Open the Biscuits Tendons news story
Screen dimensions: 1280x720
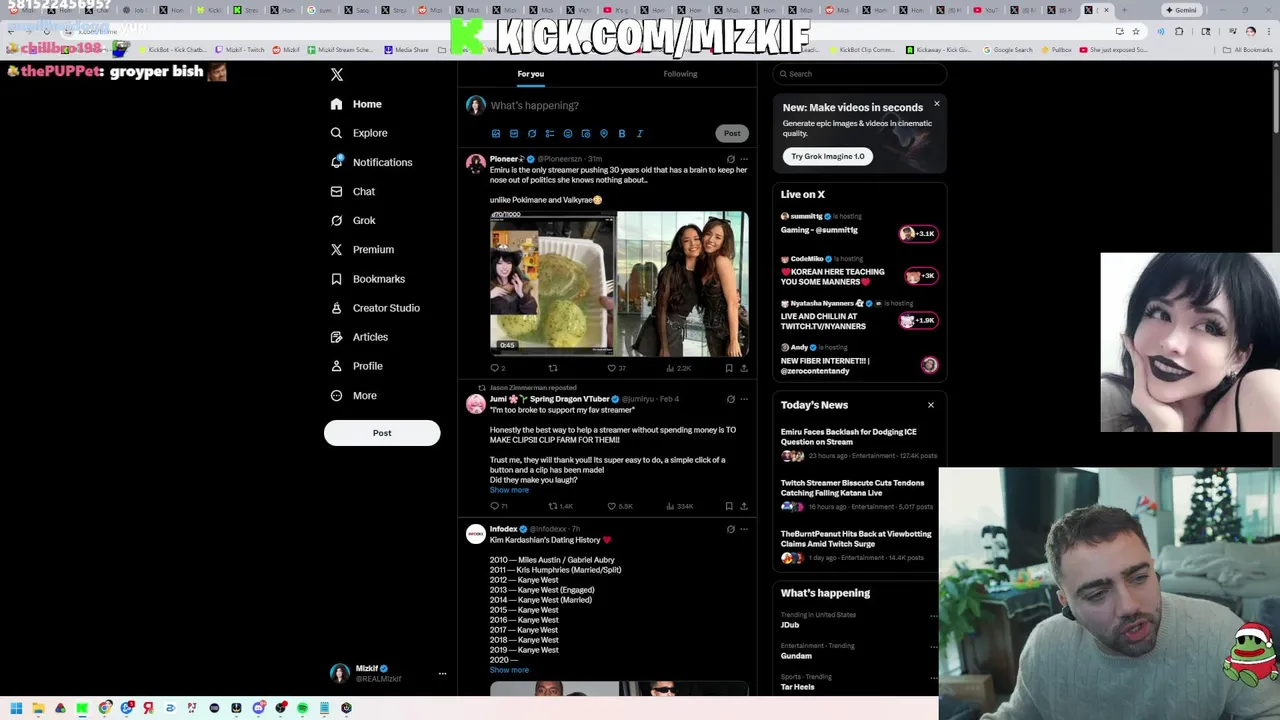coord(860,494)
